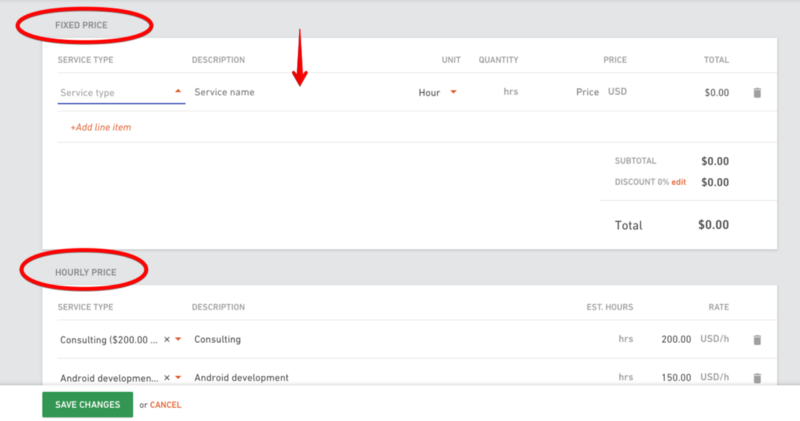800x421 pixels.
Task: Delete the Android development hourly row
Action: 757,378
